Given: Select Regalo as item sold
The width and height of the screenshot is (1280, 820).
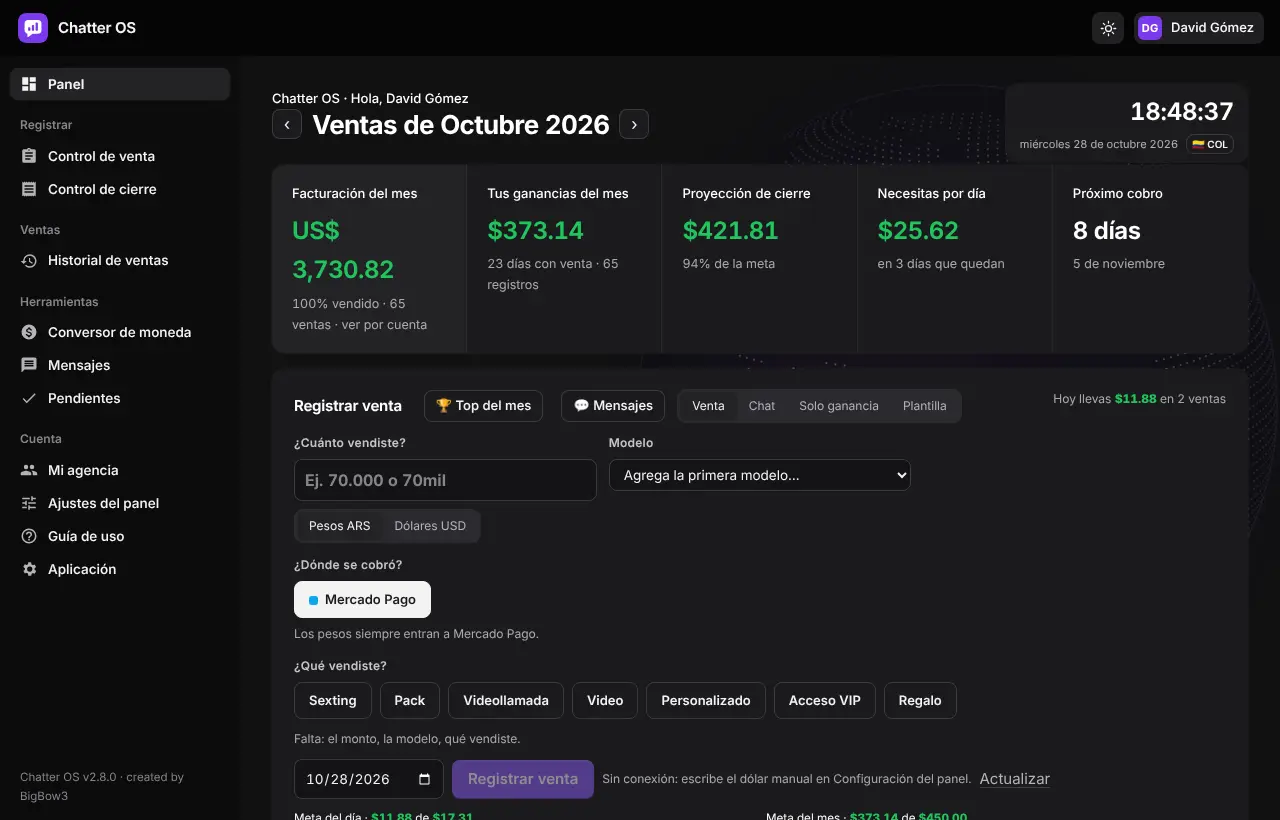Looking at the screenshot, I should 920,700.
